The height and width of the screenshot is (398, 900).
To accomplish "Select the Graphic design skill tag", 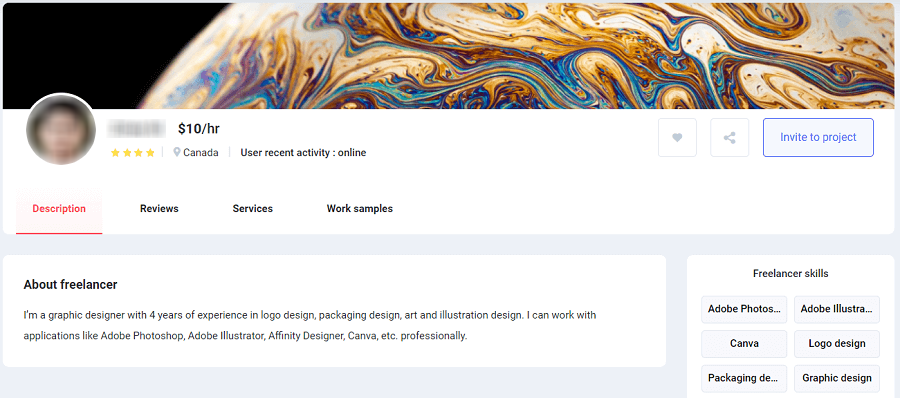I will click(836, 378).
